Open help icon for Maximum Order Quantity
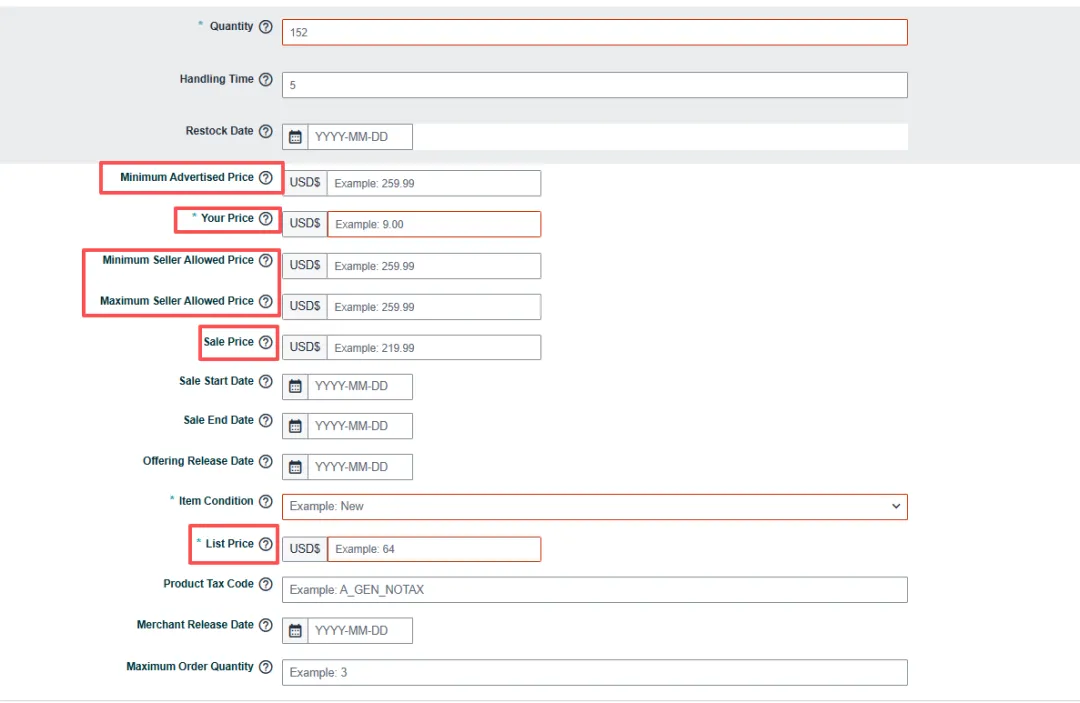The width and height of the screenshot is (1080, 703). [x=266, y=667]
